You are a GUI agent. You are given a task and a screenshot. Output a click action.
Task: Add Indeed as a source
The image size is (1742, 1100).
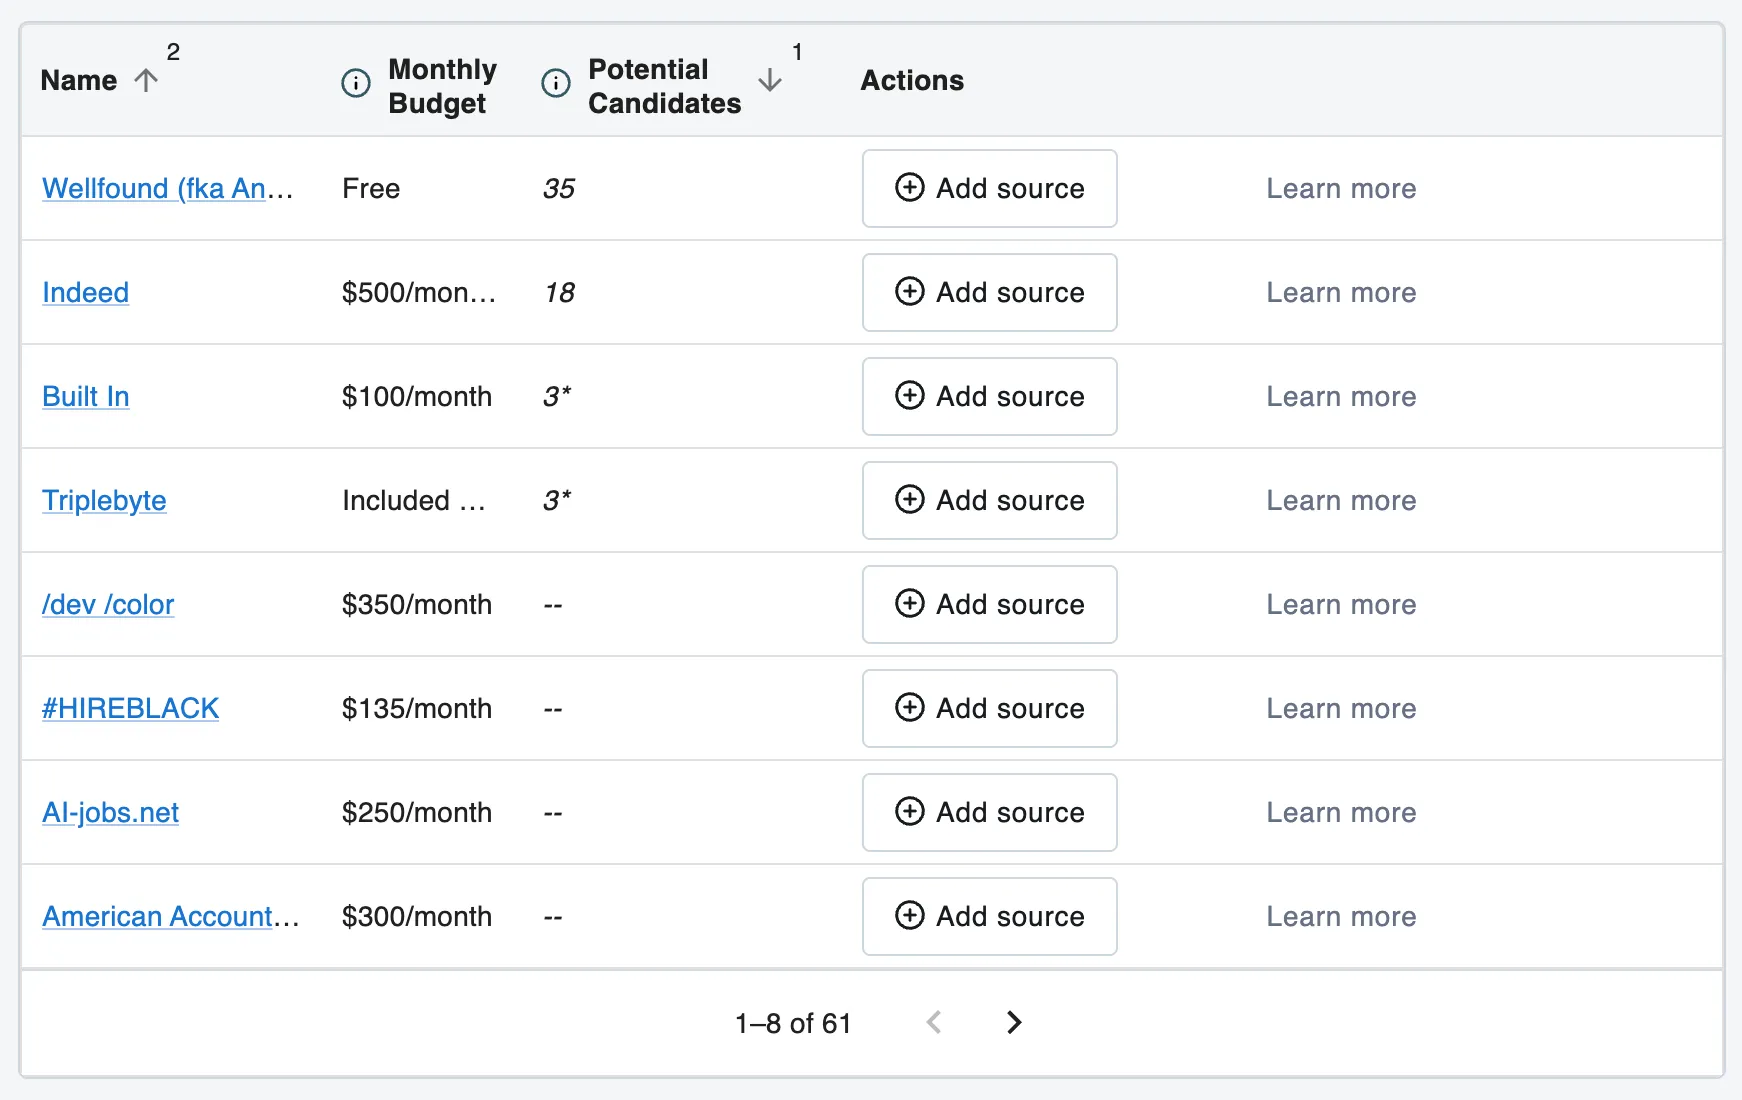pos(990,292)
